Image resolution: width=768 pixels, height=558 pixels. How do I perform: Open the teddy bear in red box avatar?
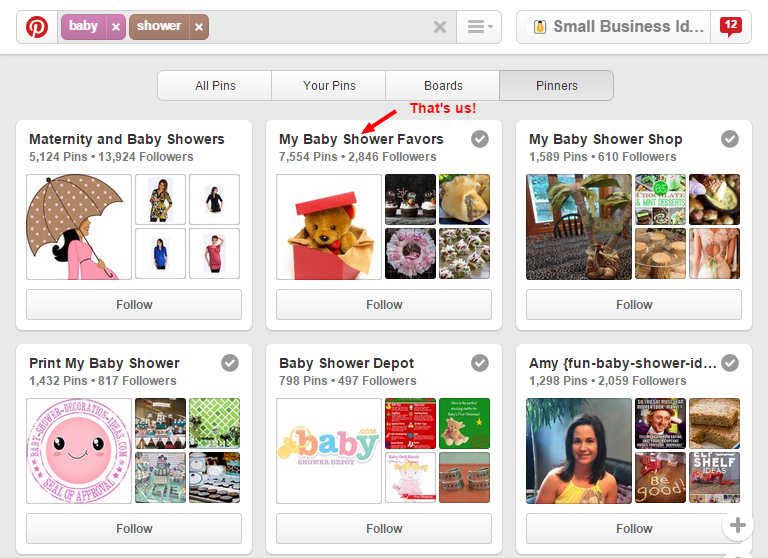pyautogui.click(x=329, y=227)
